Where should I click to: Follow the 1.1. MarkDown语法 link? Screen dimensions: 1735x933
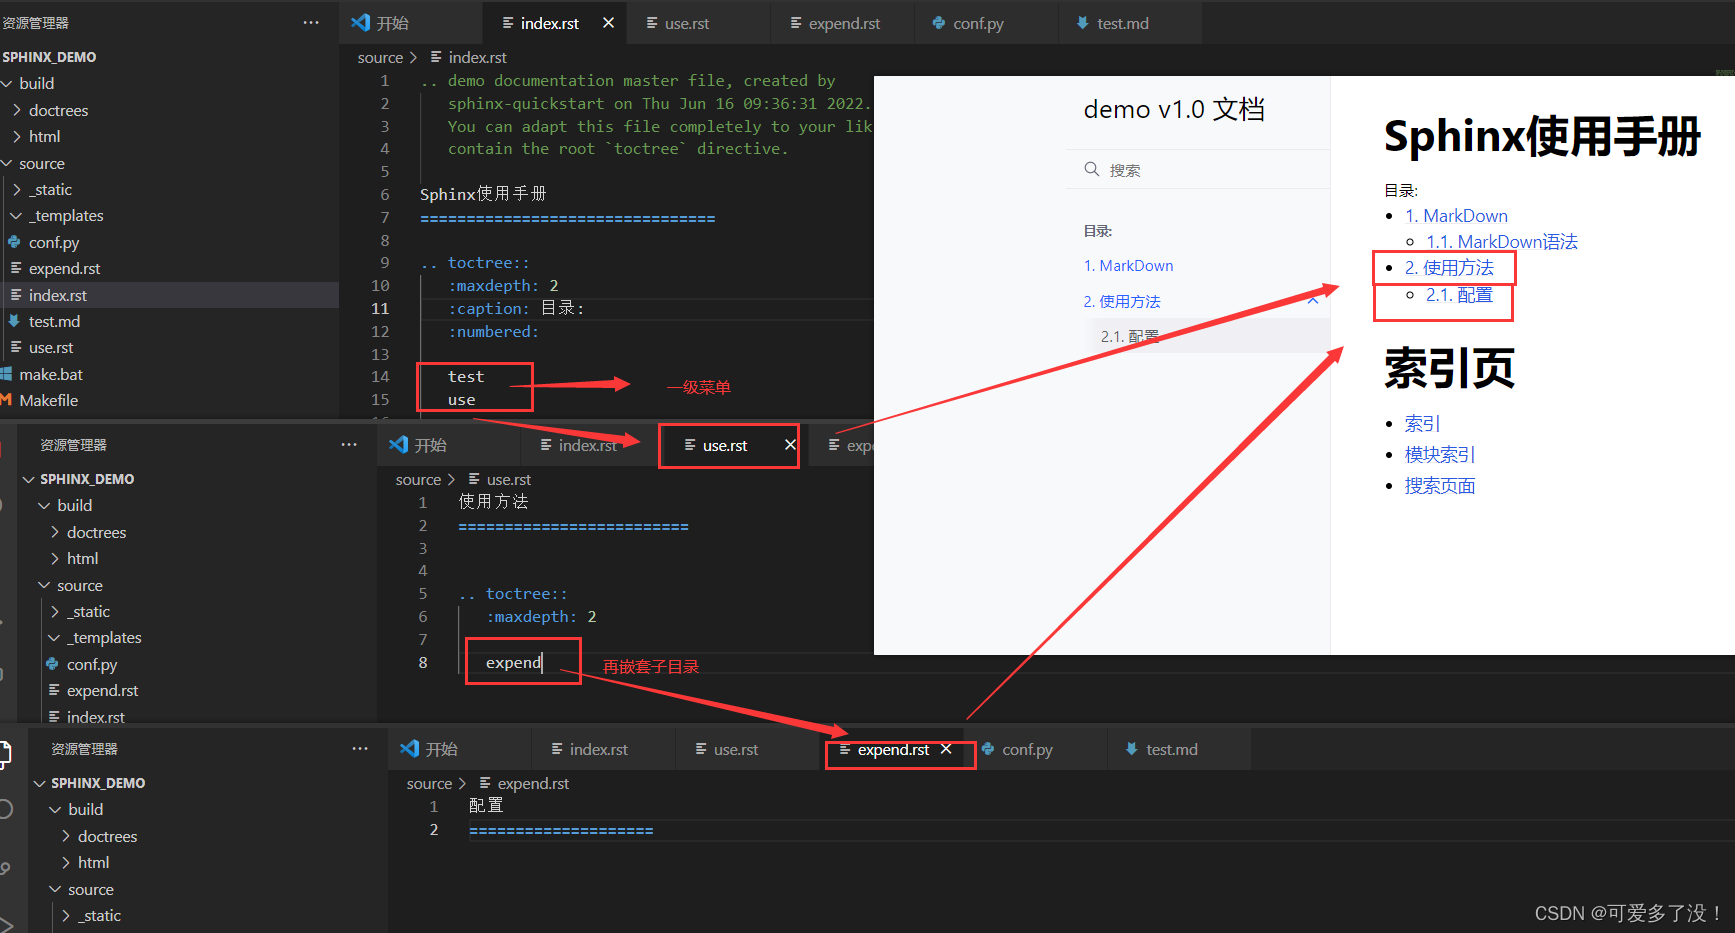click(1503, 241)
